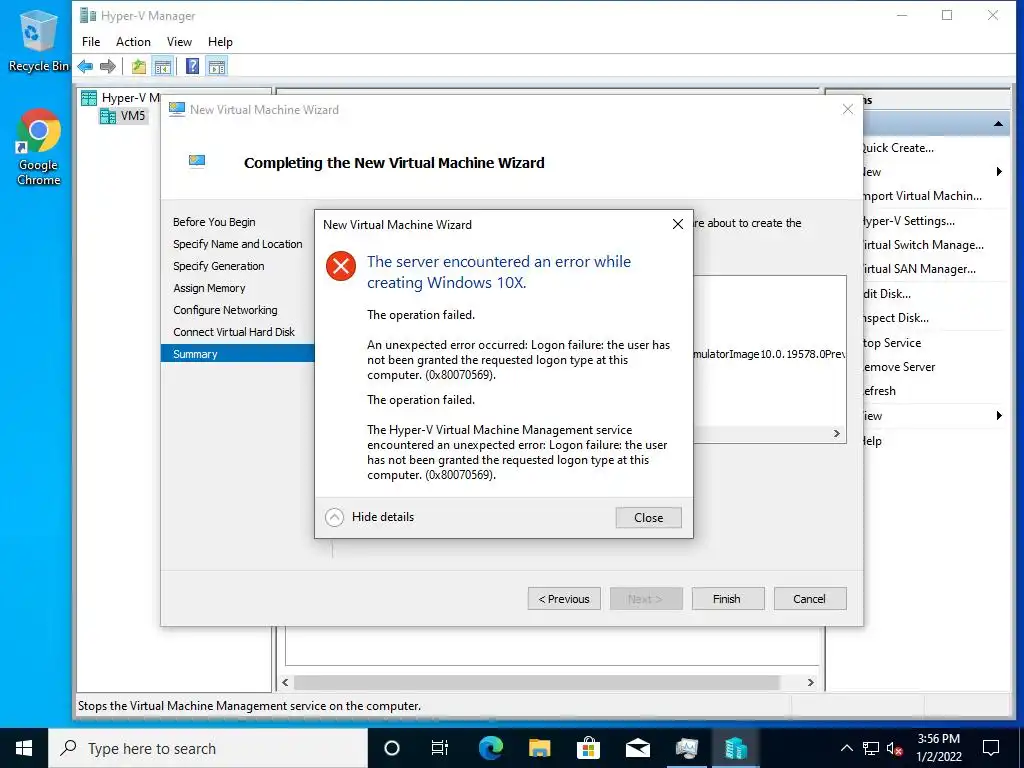Click the Up one level folder icon
The height and width of the screenshot is (768, 1024).
(138, 66)
